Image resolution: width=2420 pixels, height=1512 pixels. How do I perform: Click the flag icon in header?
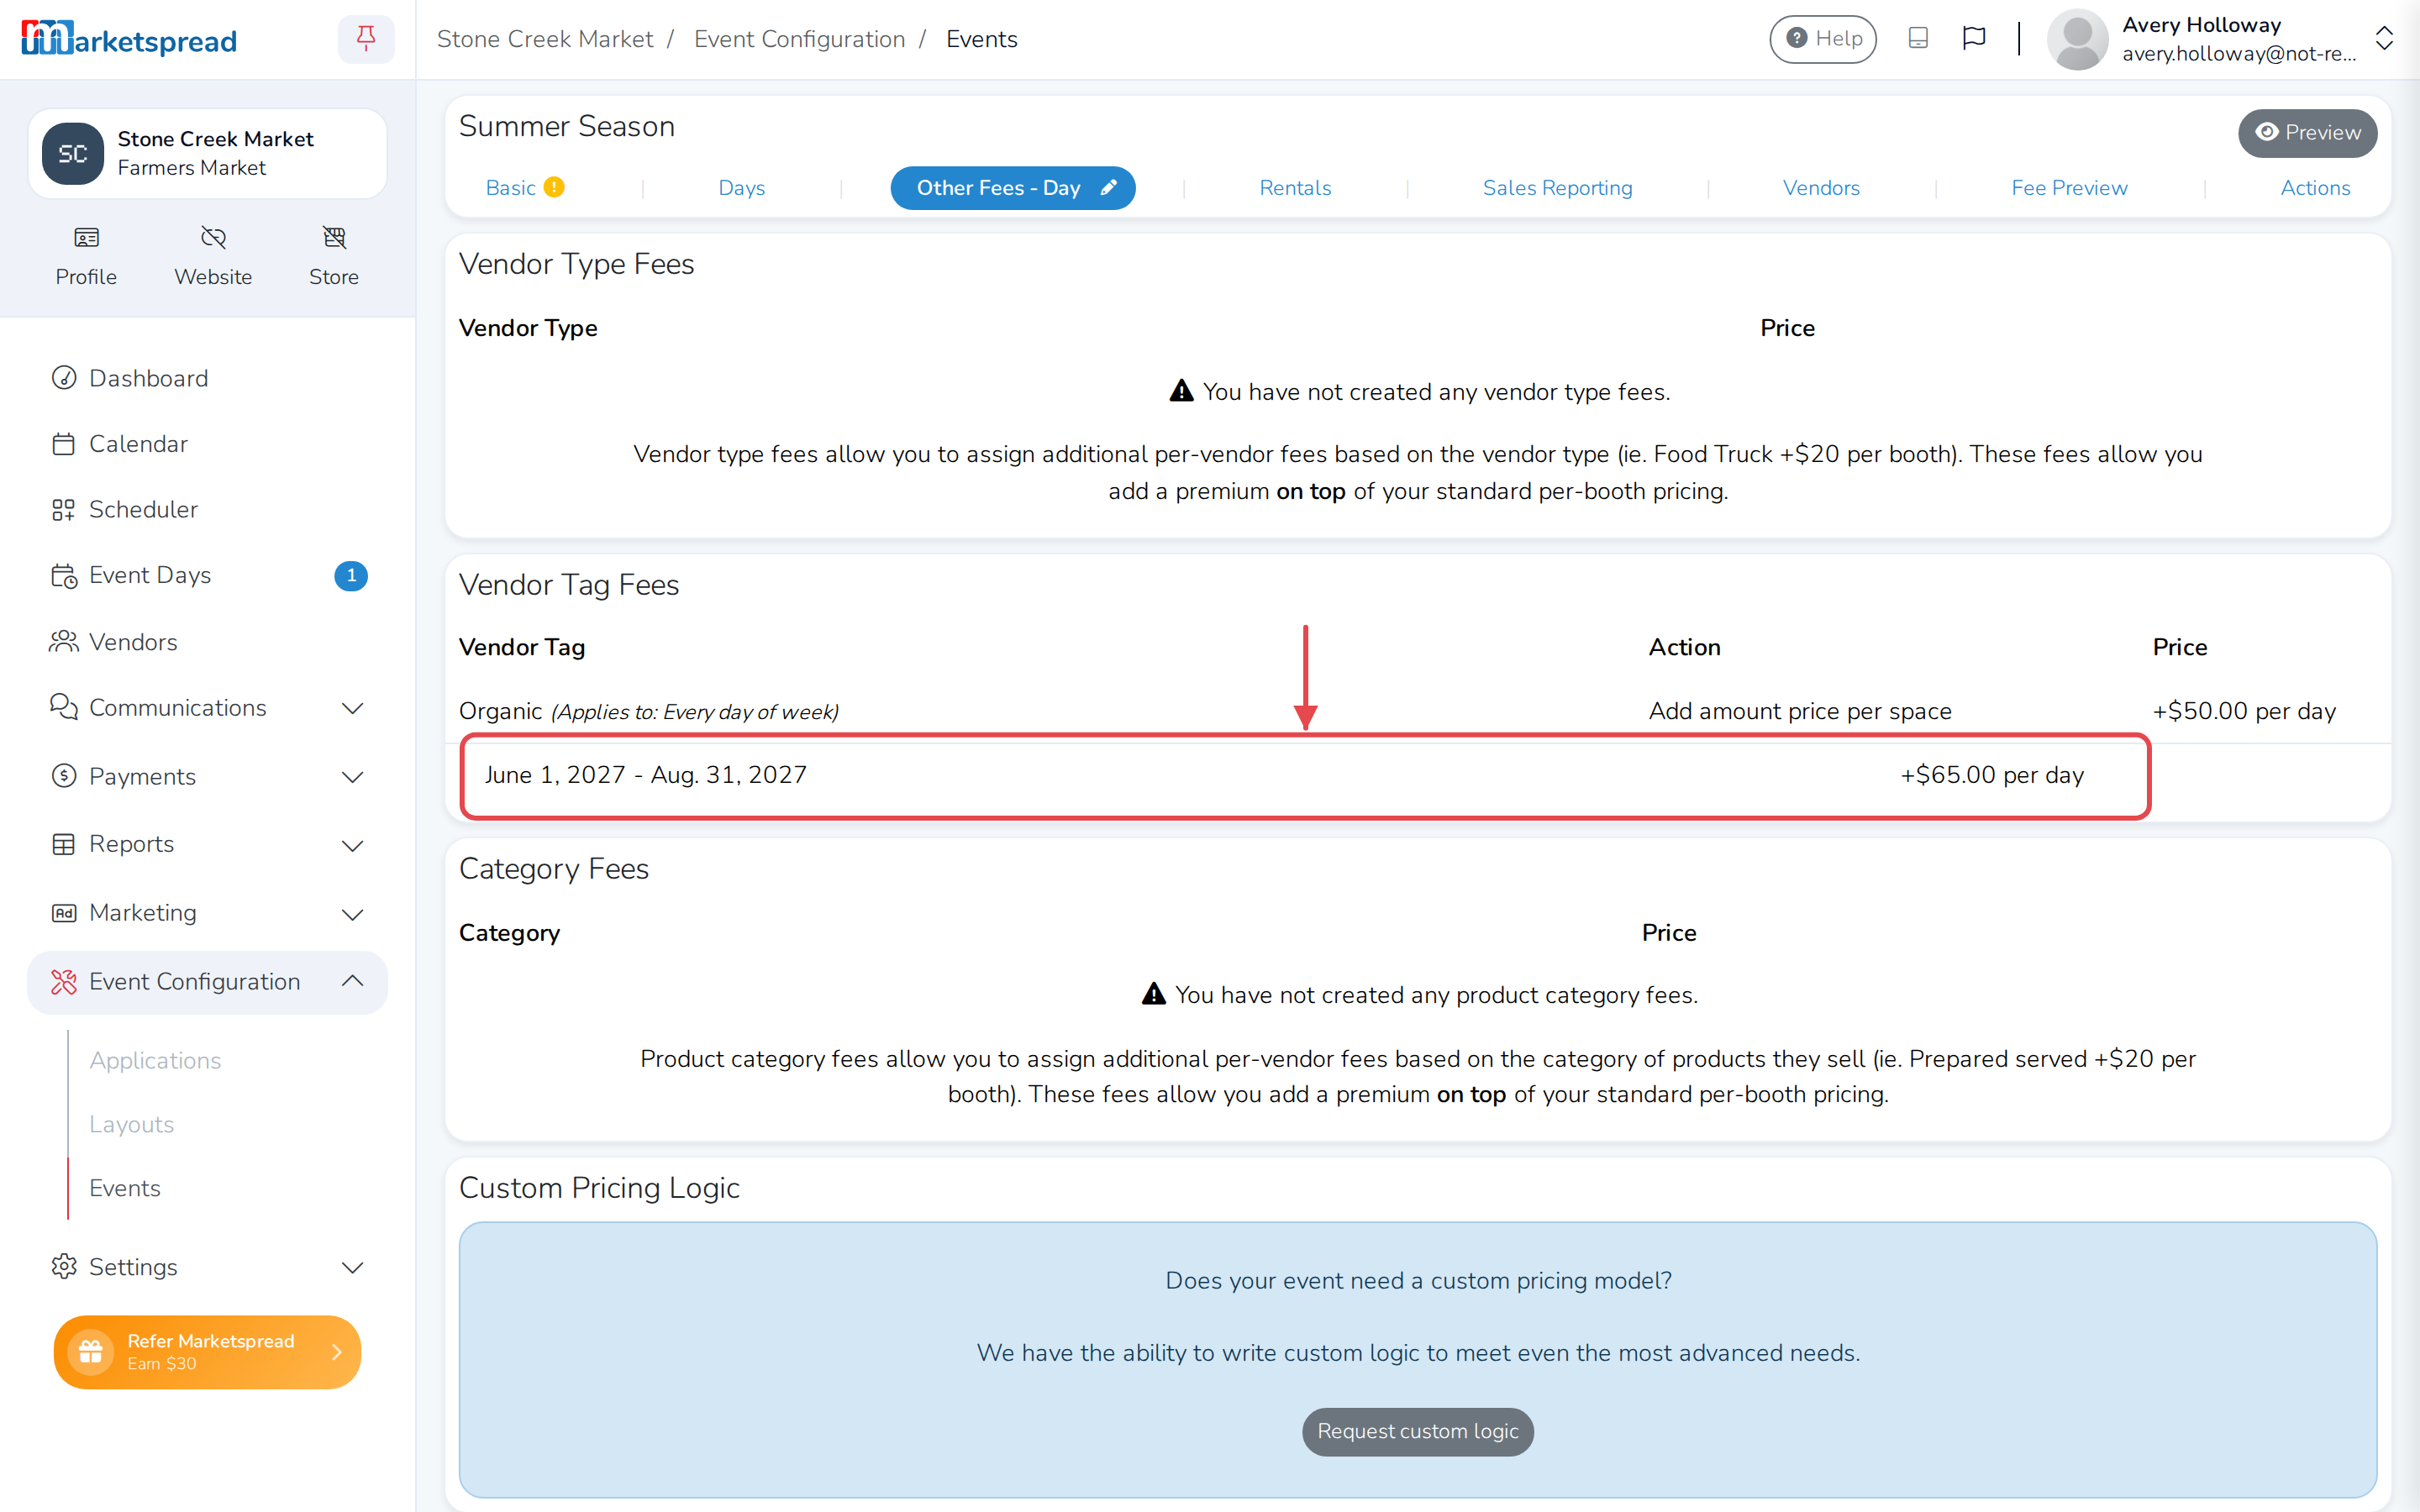pyautogui.click(x=1973, y=38)
